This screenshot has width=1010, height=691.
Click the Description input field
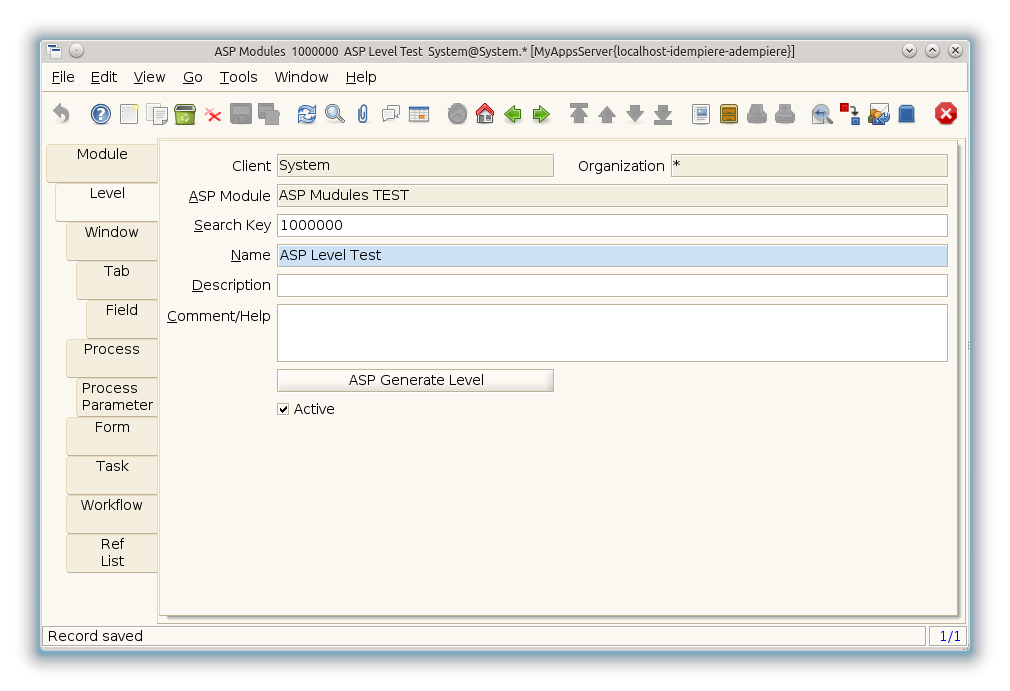611,286
